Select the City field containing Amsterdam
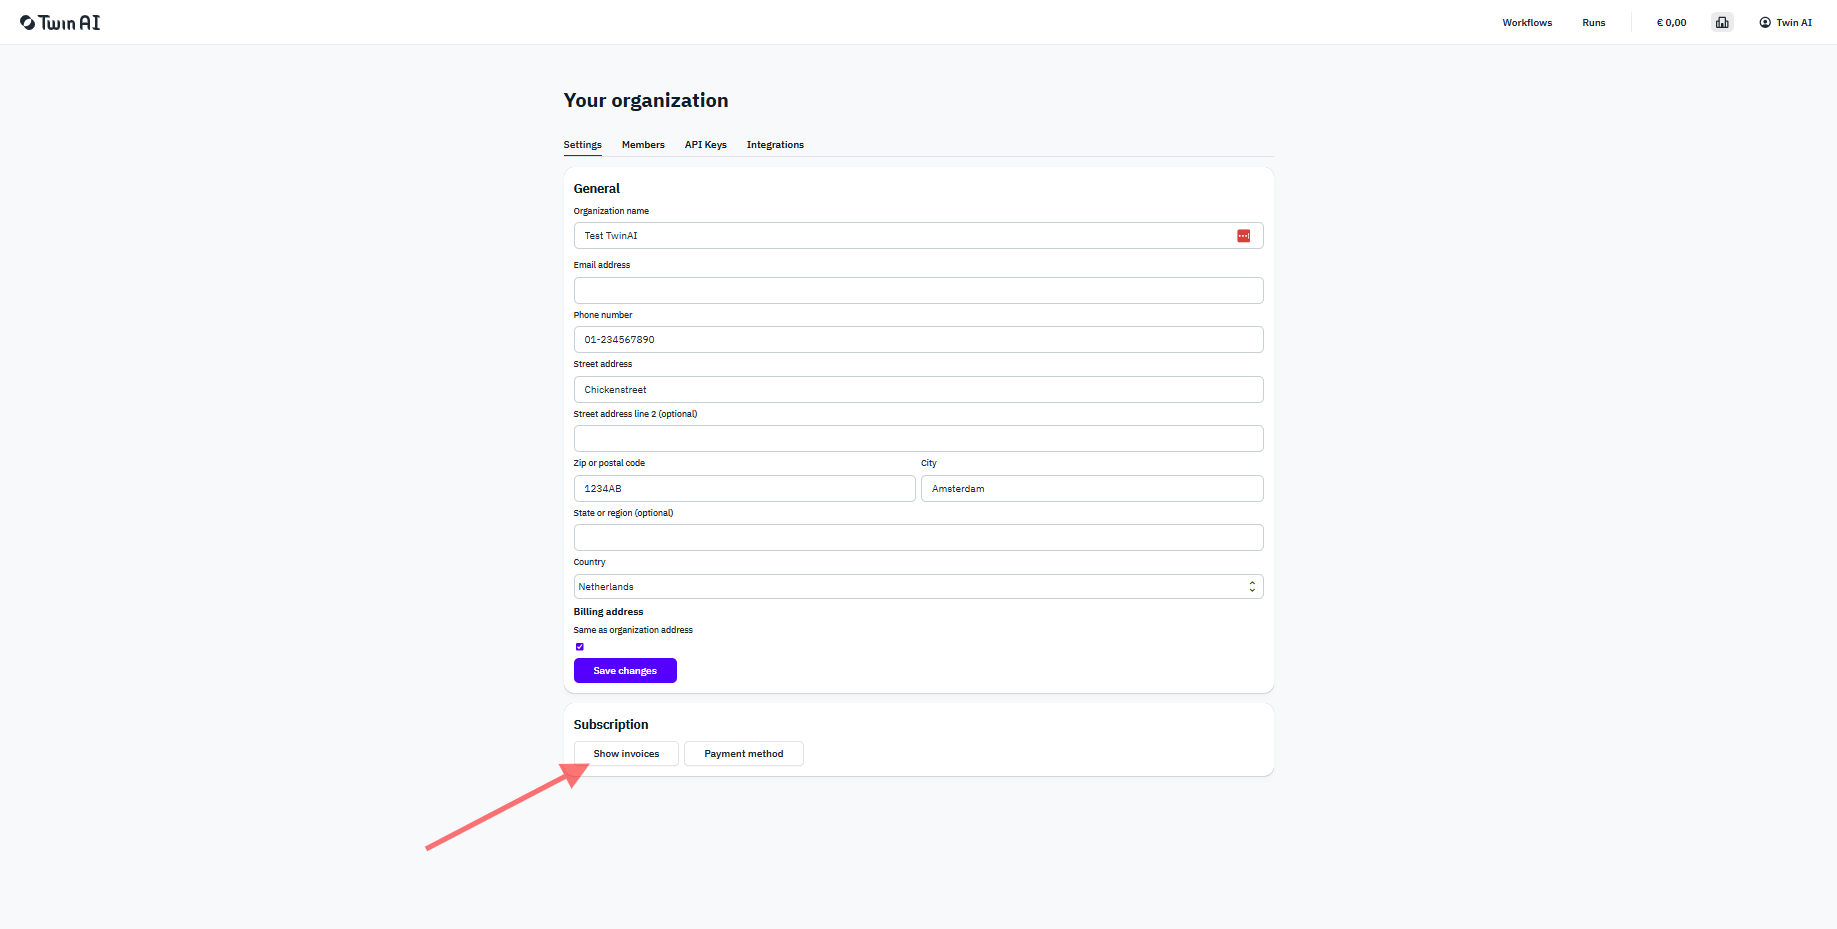 coord(1092,489)
